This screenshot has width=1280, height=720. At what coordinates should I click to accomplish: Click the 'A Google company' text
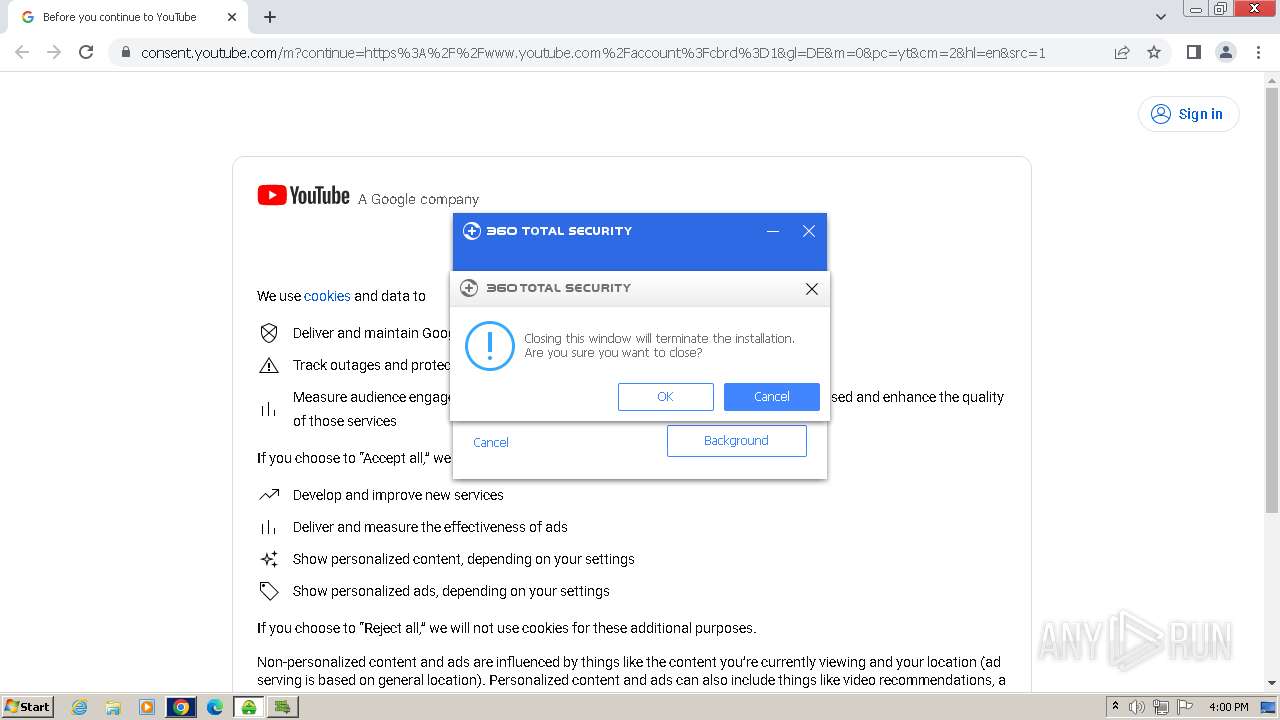pyautogui.click(x=418, y=199)
